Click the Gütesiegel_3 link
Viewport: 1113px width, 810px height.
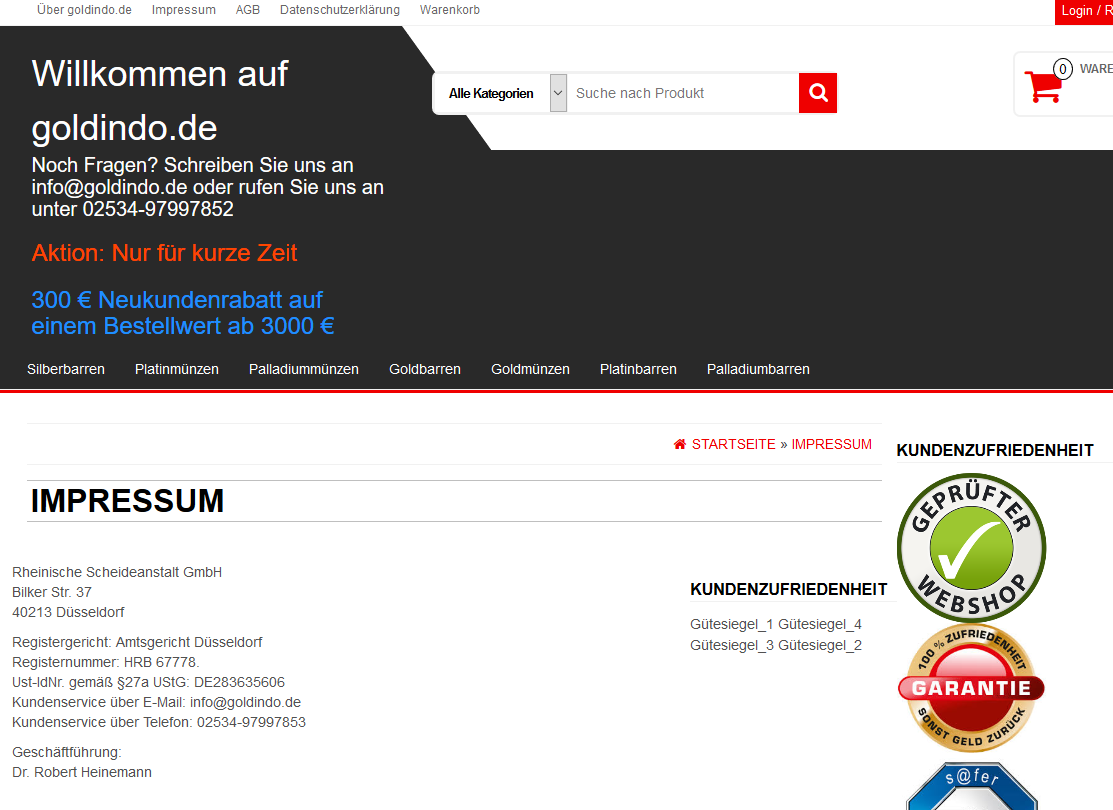[x=732, y=645]
